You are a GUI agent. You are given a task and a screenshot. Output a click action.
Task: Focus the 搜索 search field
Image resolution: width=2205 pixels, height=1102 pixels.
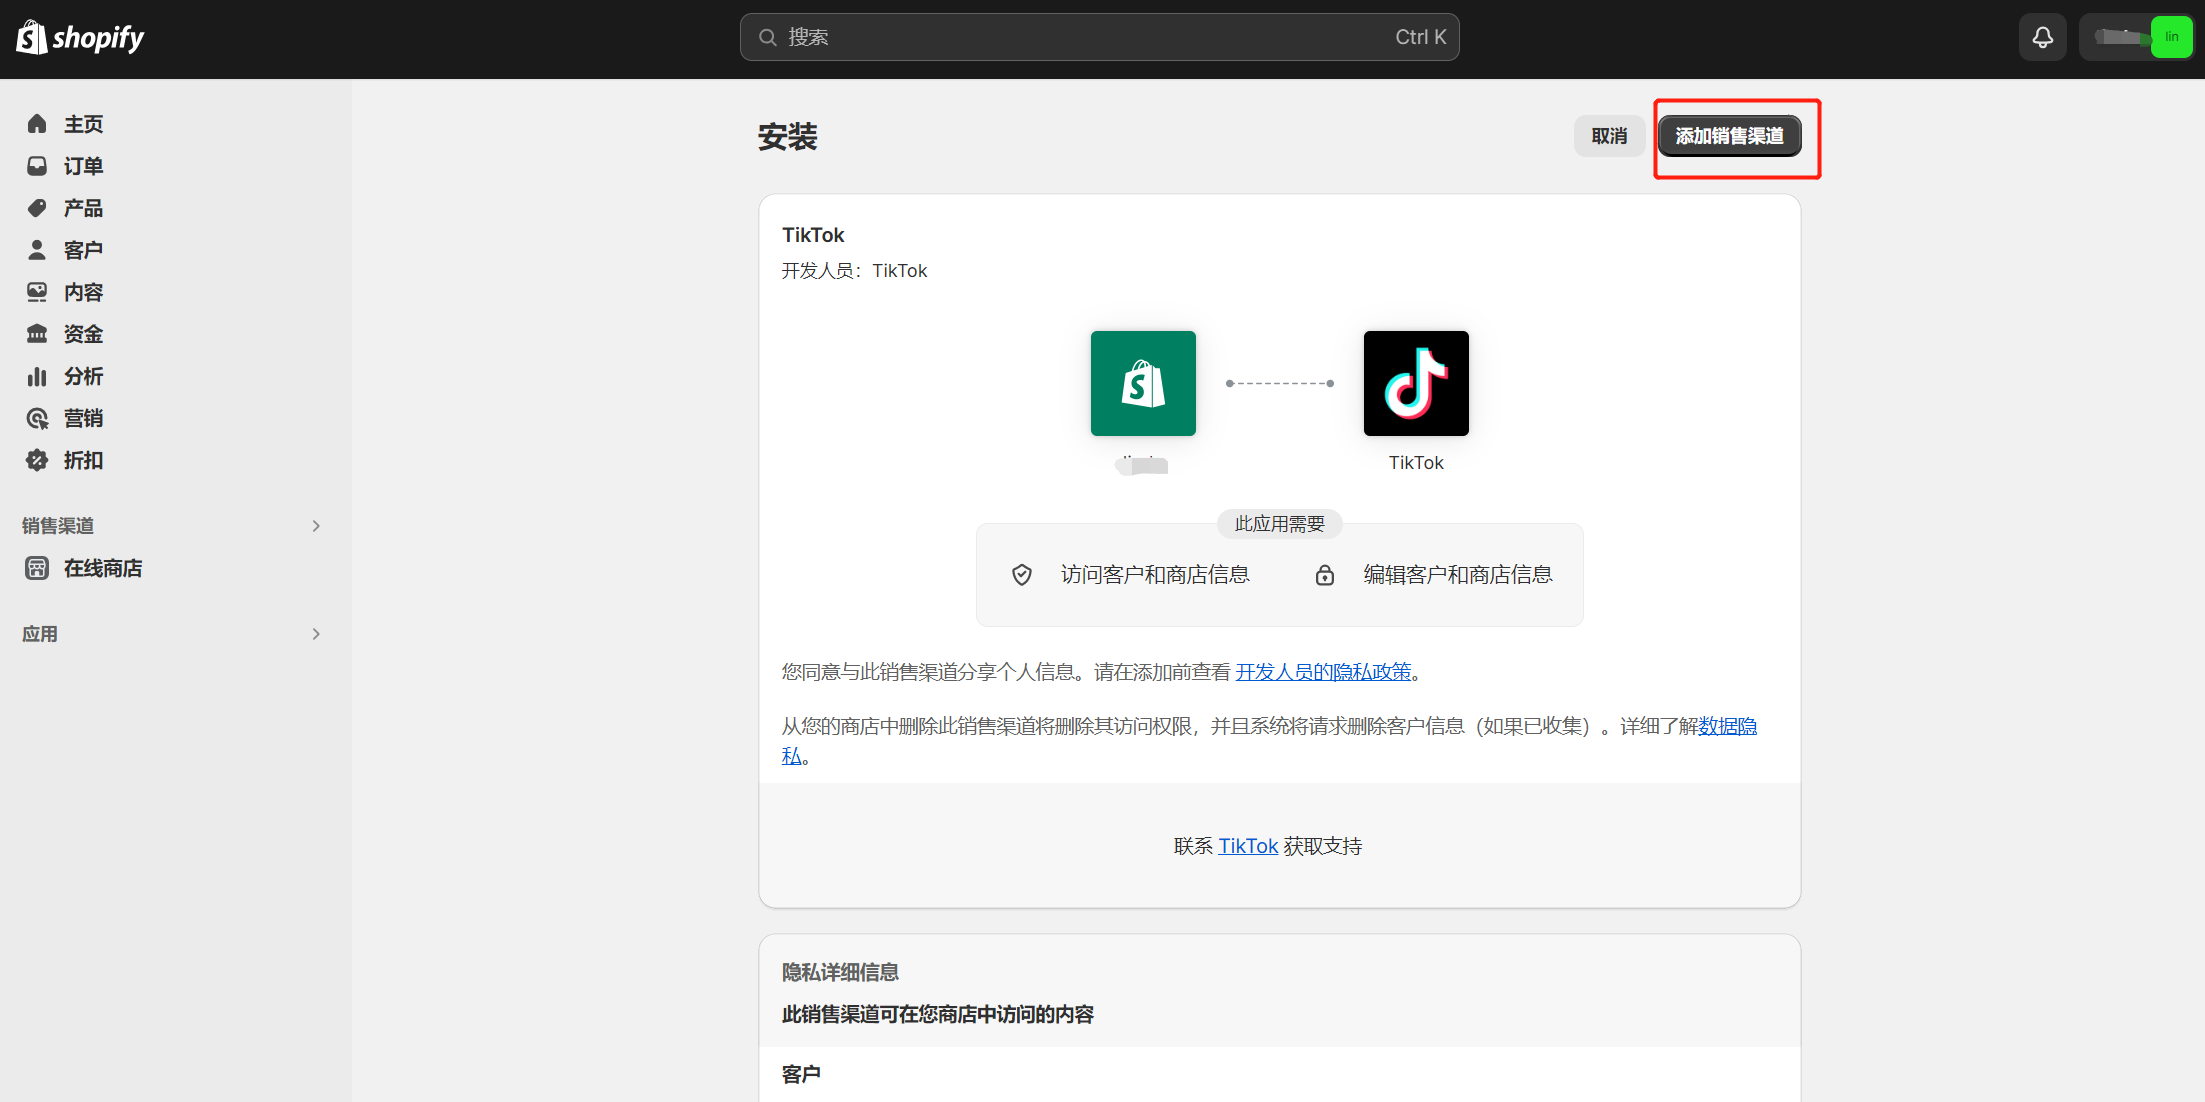pos(1099,37)
